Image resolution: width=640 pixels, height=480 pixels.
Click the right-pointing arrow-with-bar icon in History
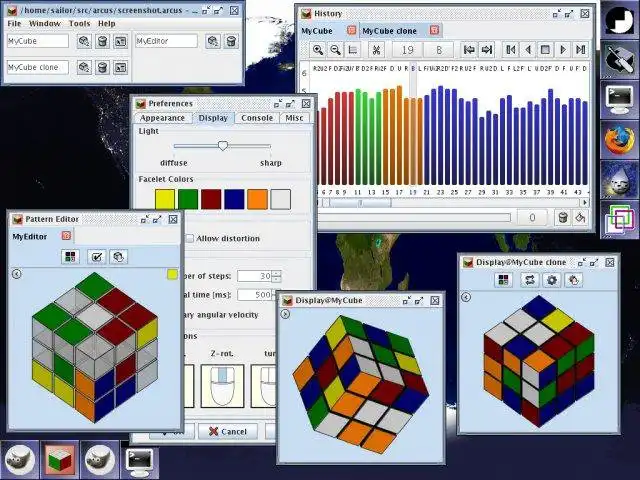(487, 50)
